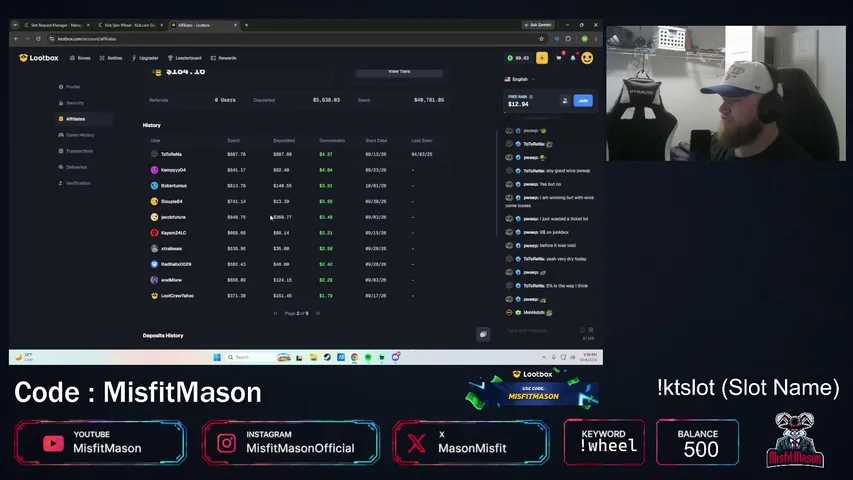Click LootCrewYahoo avatar in history table
The image size is (853, 480).
(154, 296)
